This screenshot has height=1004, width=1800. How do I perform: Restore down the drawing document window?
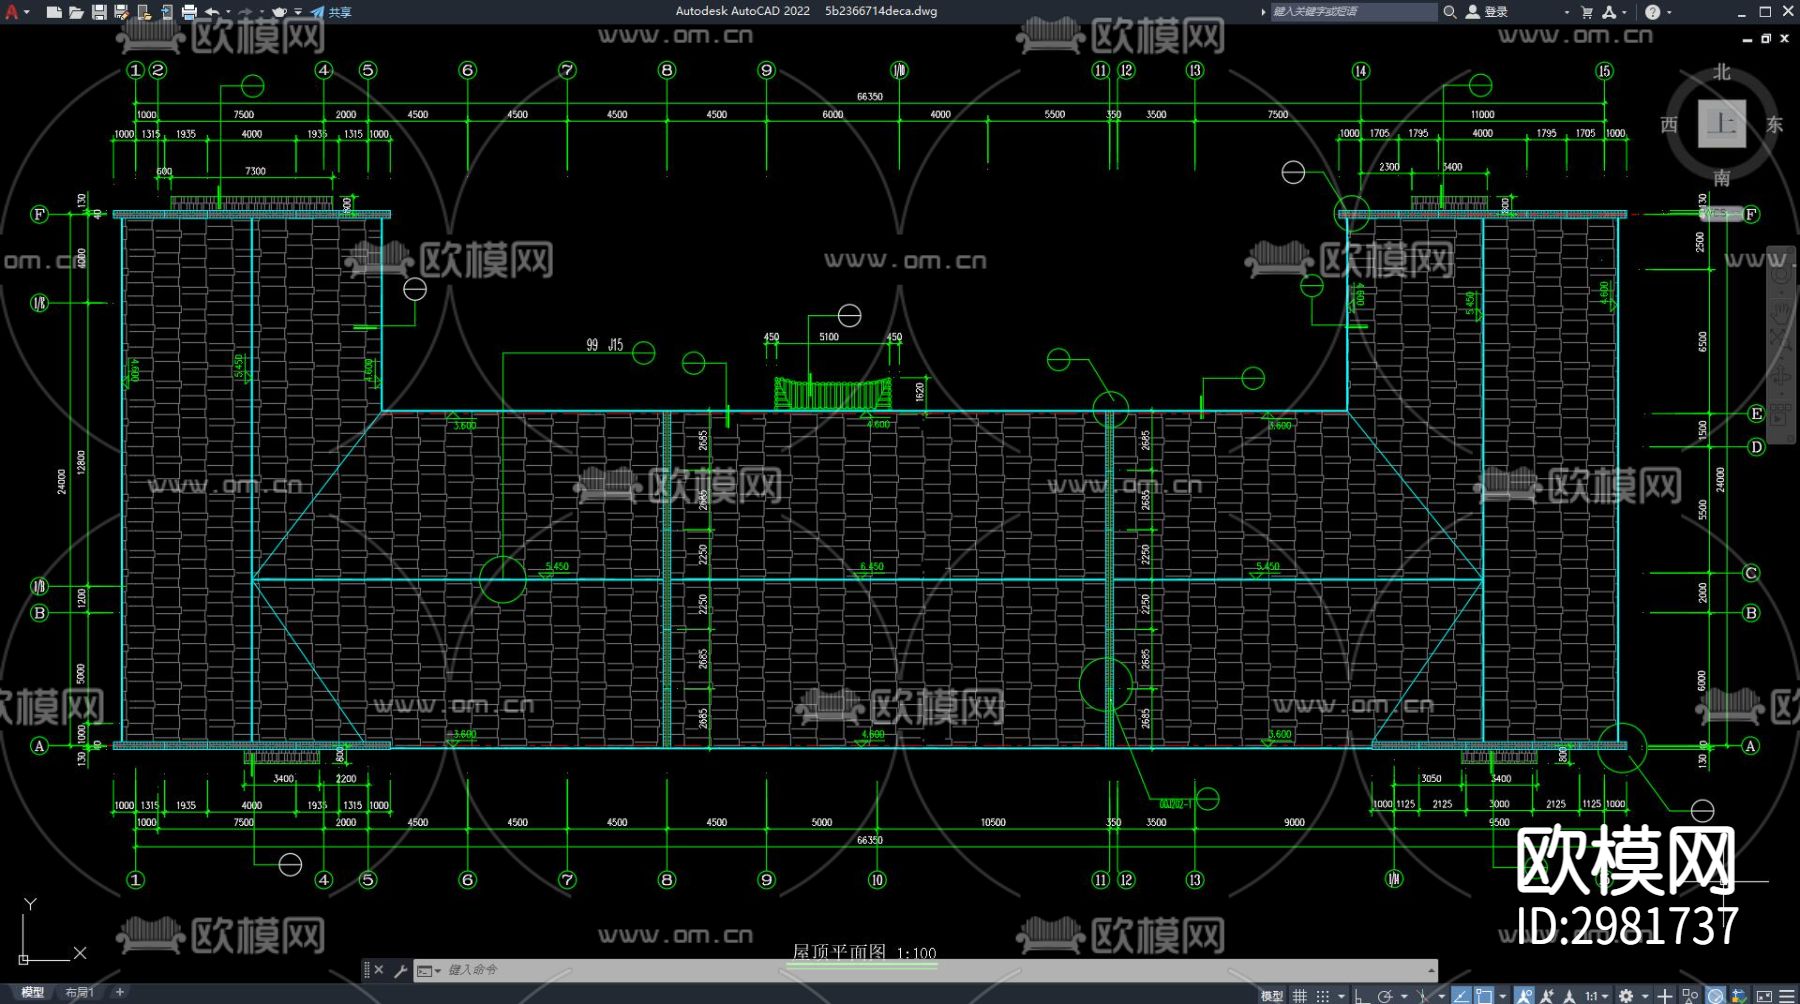click(1766, 39)
